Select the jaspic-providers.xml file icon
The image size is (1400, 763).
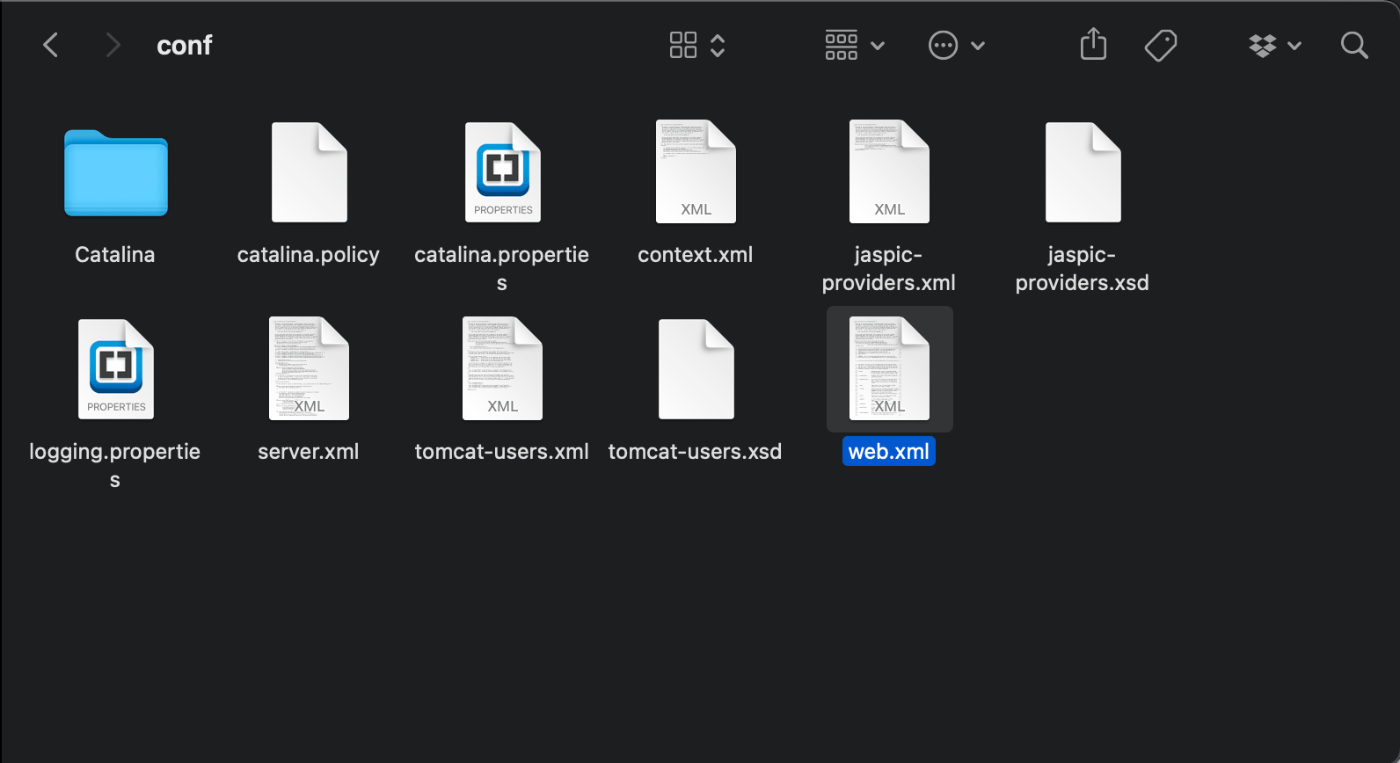(x=889, y=172)
